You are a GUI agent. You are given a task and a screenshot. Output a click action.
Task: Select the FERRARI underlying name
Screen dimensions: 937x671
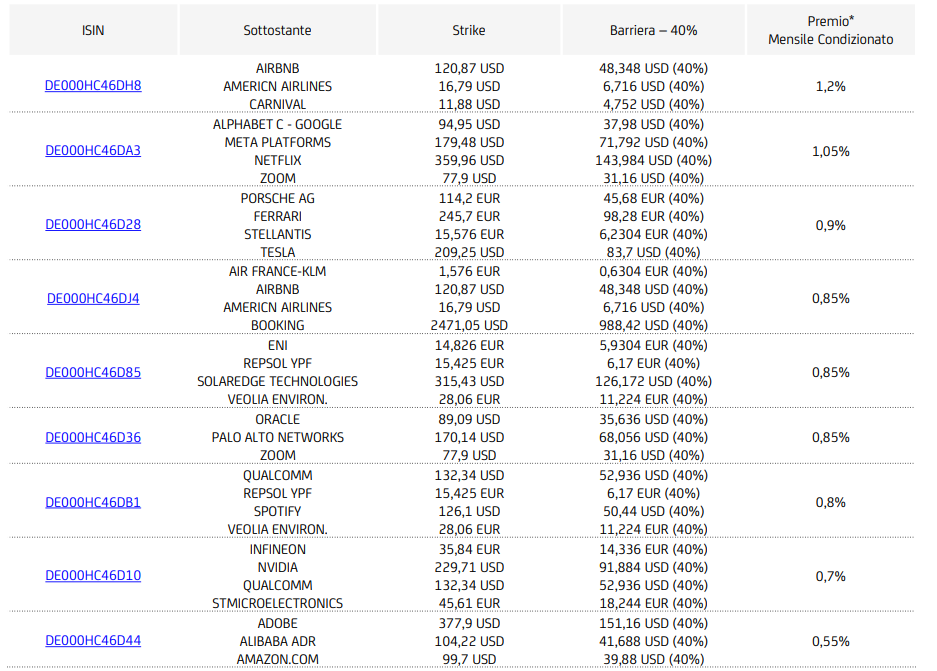click(277, 216)
